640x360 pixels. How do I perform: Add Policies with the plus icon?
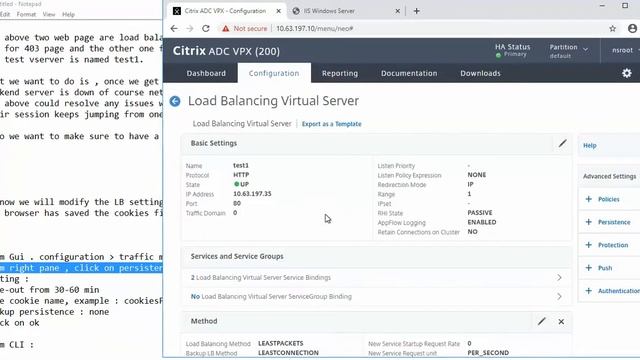(x=589, y=199)
